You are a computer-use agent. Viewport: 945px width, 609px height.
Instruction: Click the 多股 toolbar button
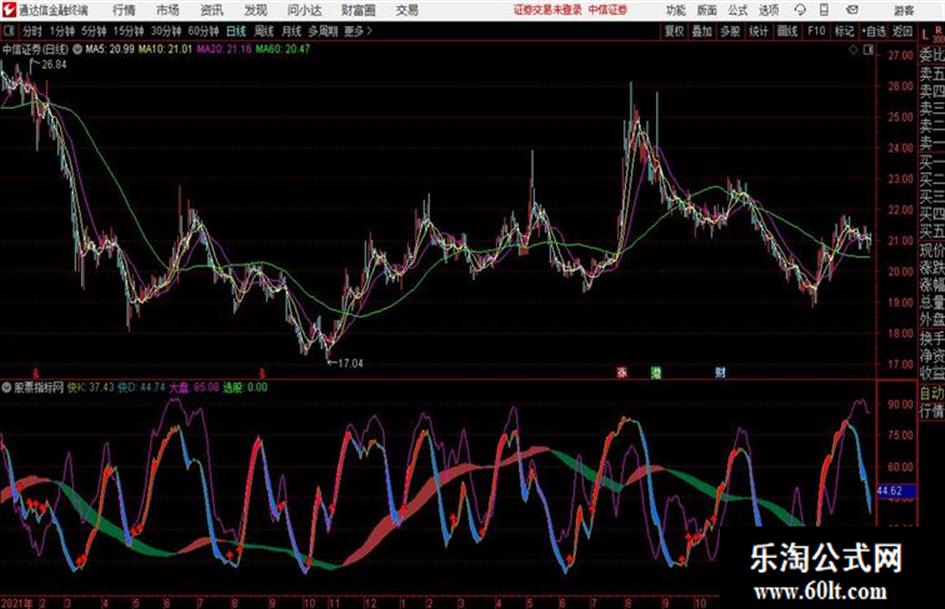click(730, 31)
